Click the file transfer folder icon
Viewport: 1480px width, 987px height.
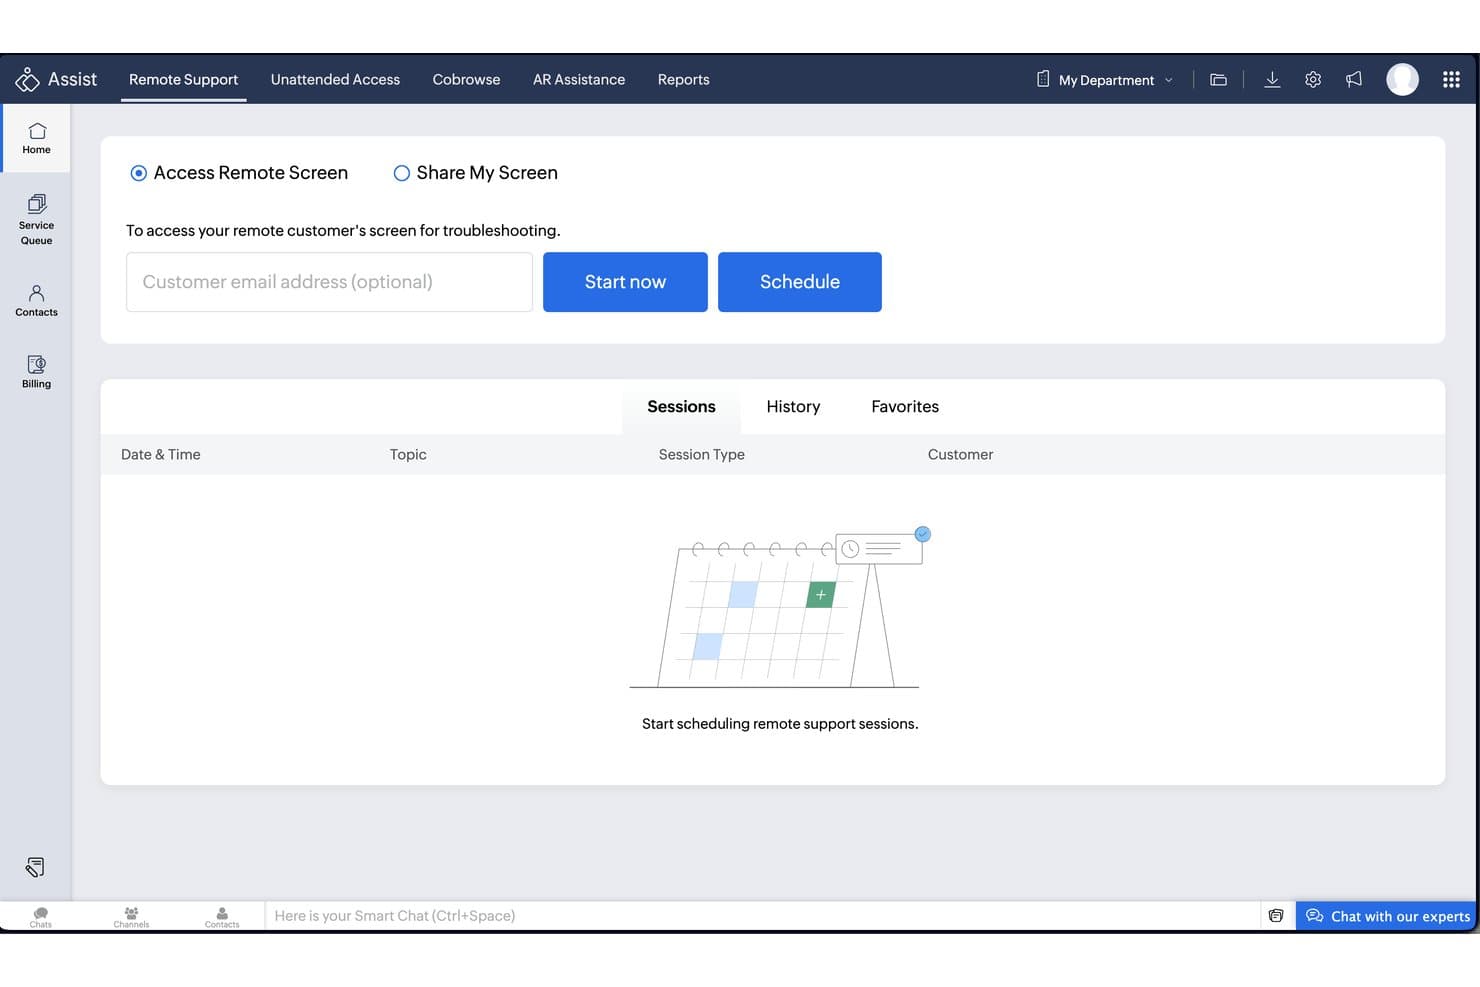[1218, 79]
